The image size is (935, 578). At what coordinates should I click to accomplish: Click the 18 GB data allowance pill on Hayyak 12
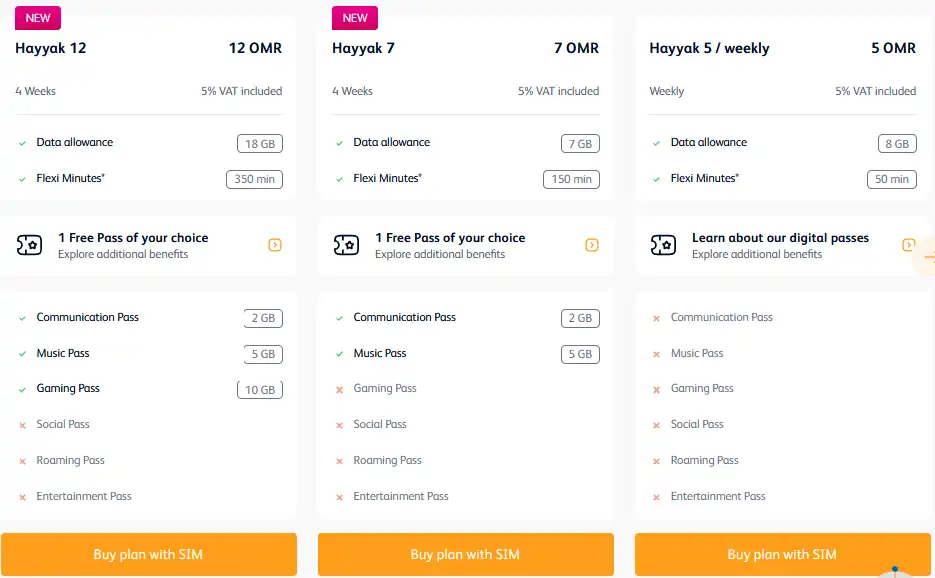[260, 143]
